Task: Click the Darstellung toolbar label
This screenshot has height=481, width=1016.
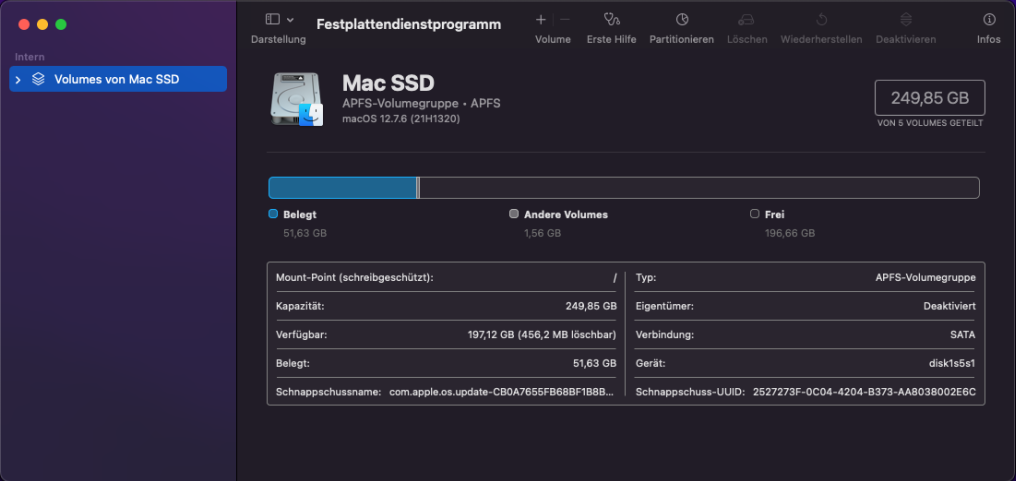Action: [279, 40]
